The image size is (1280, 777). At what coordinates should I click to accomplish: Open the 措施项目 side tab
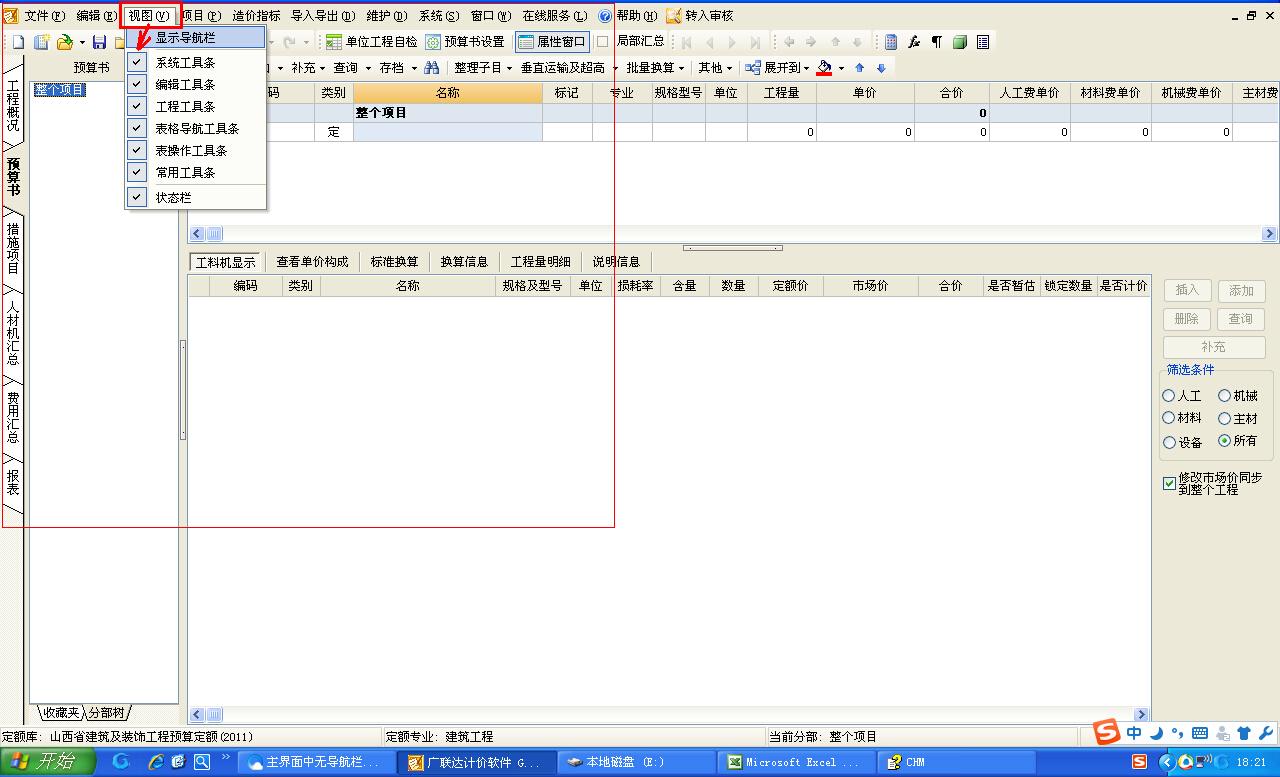click(x=13, y=248)
